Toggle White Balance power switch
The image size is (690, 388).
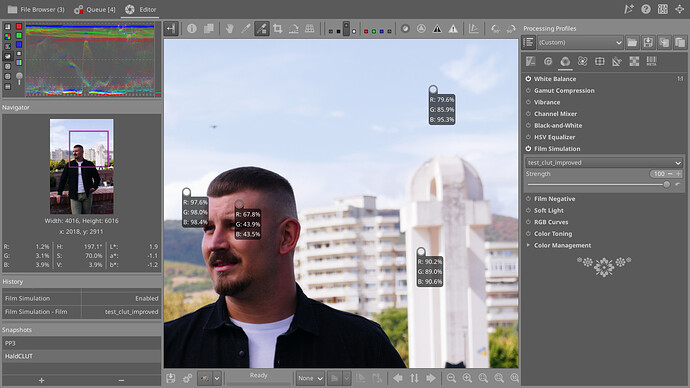coord(528,79)
